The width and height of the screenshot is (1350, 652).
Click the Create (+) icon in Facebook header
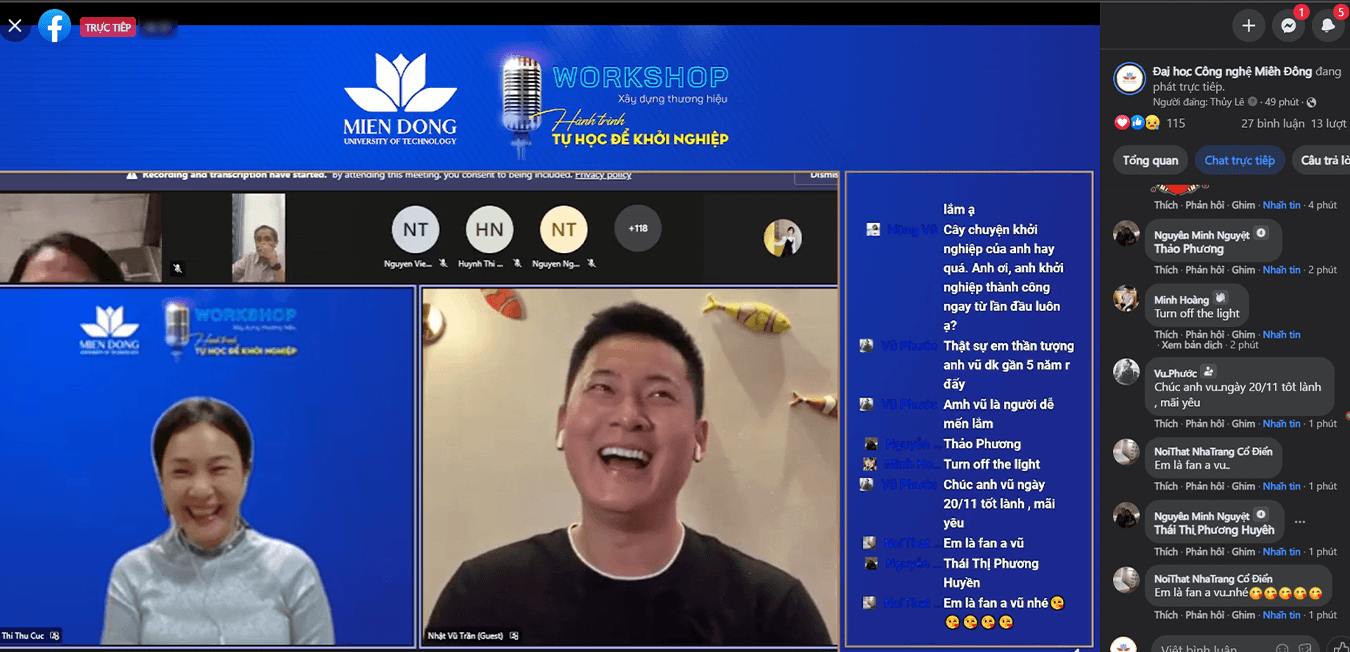coord(1248,25)
